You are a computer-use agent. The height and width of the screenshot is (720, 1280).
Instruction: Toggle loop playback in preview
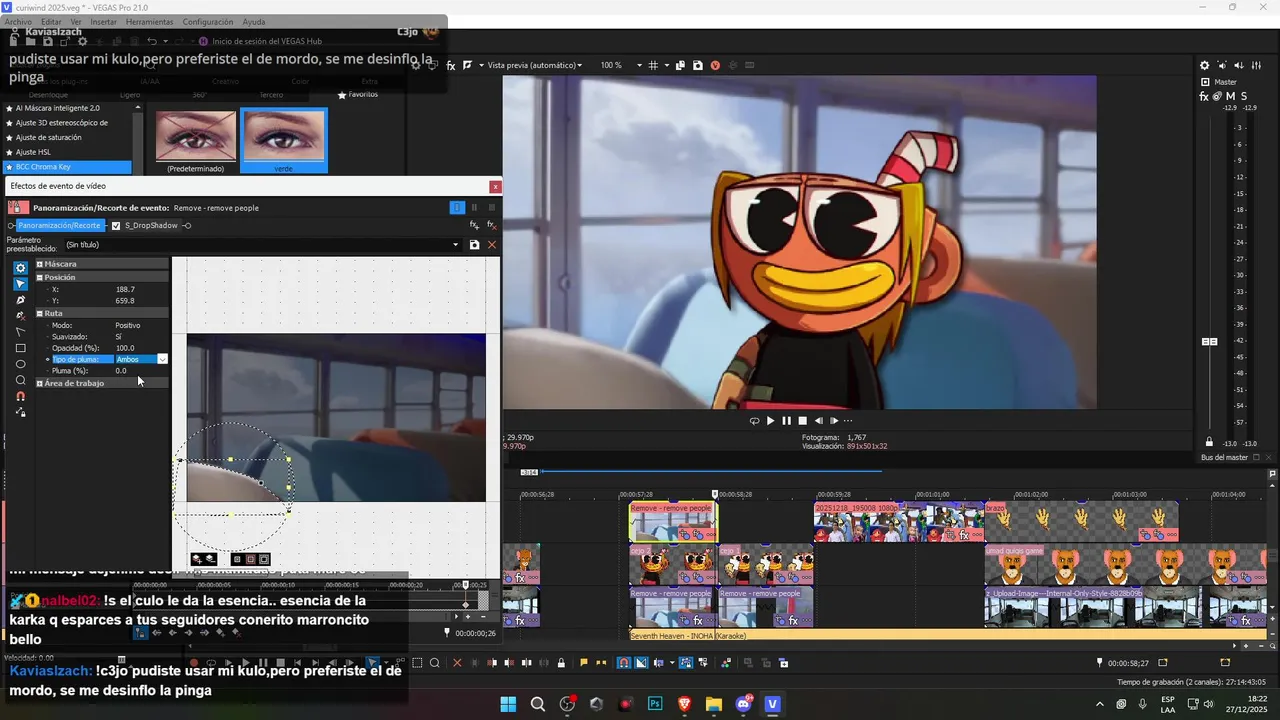[754, 421]
